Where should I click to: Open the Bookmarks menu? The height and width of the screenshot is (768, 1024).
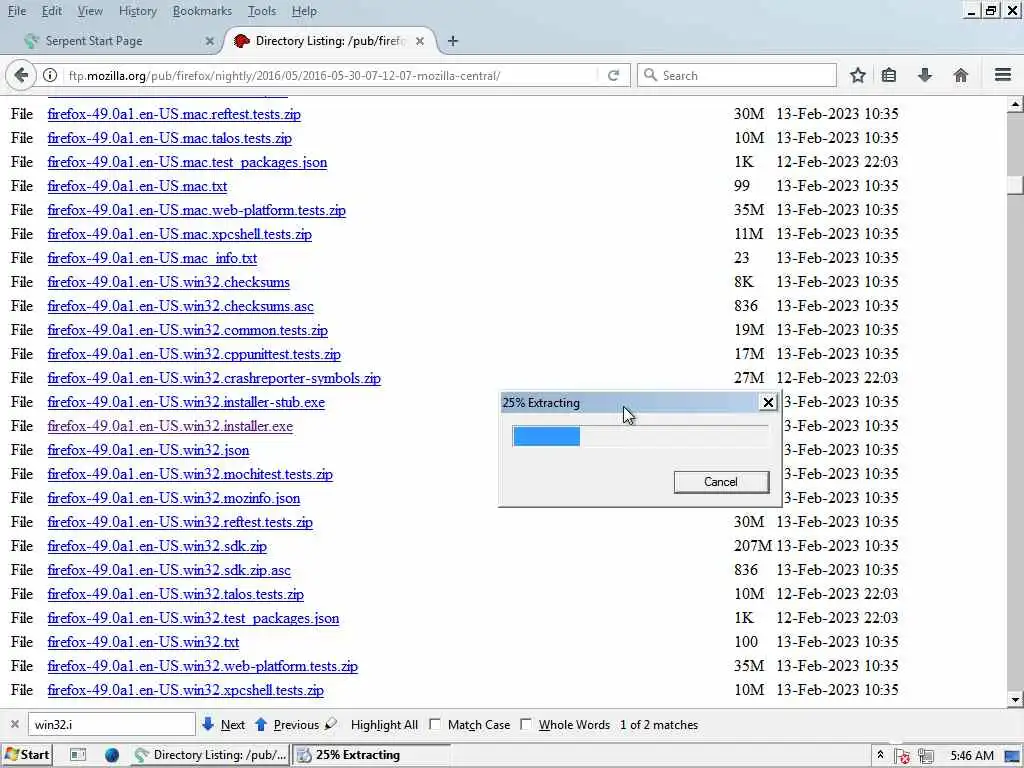tap(202, 11)
